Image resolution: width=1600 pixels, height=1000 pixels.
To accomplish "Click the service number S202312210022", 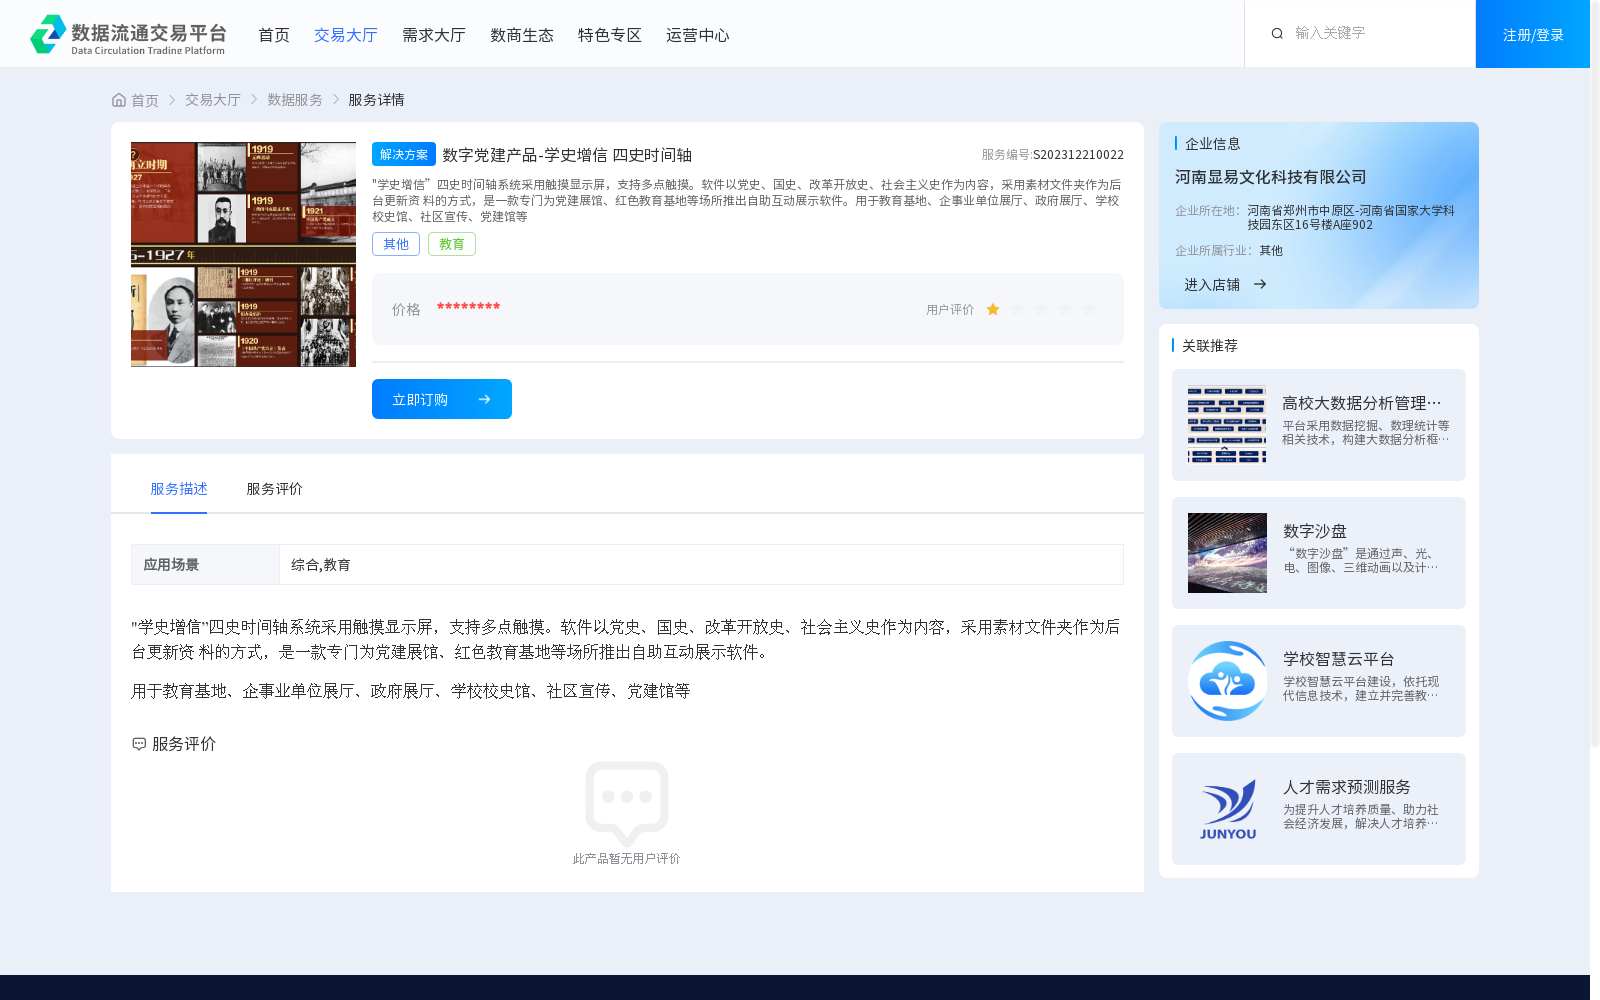I will pos(1078,155).
